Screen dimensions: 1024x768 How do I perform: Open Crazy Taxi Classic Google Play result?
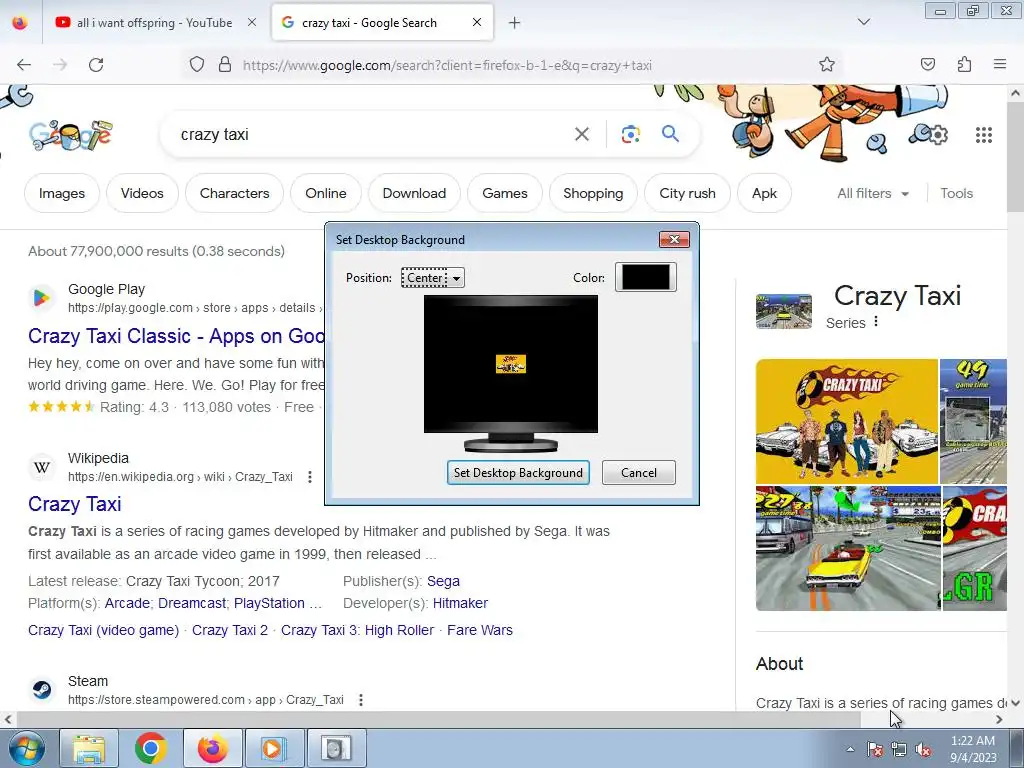coord(176,336)
